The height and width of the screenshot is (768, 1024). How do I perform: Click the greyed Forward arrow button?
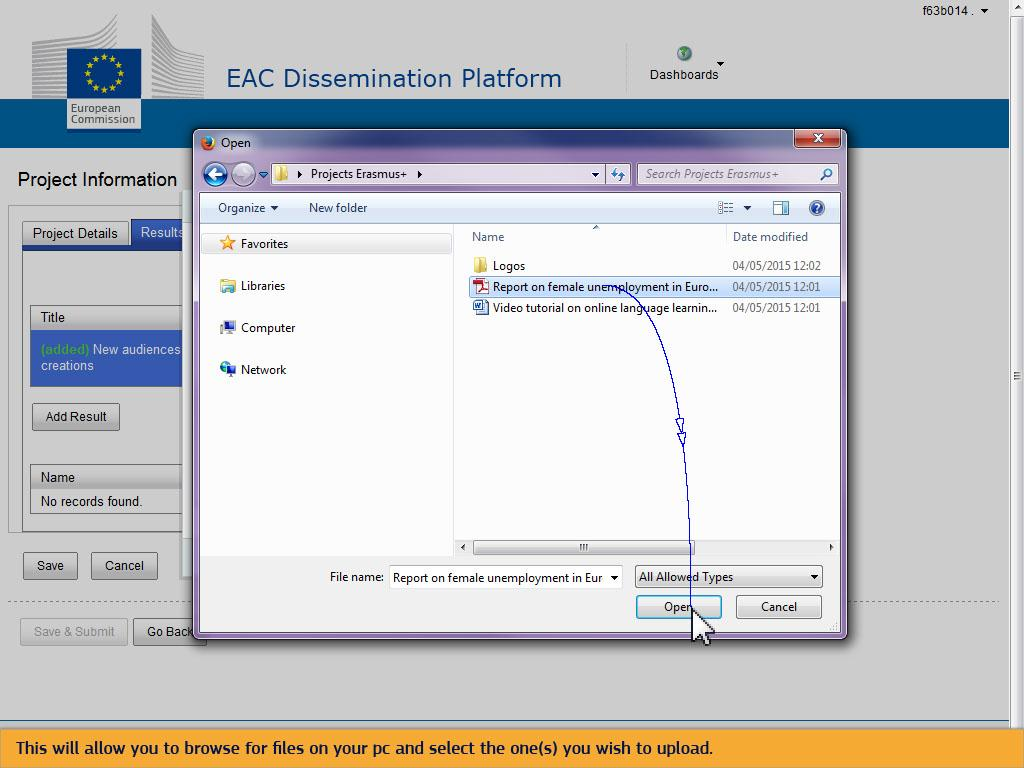(243, 174)
